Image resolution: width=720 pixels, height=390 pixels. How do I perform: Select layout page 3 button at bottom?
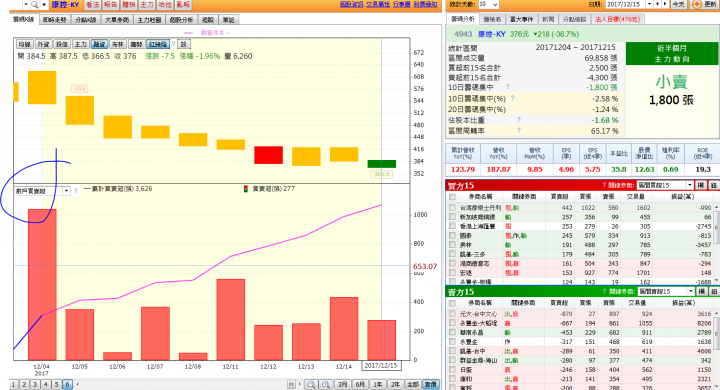(35, 384)
